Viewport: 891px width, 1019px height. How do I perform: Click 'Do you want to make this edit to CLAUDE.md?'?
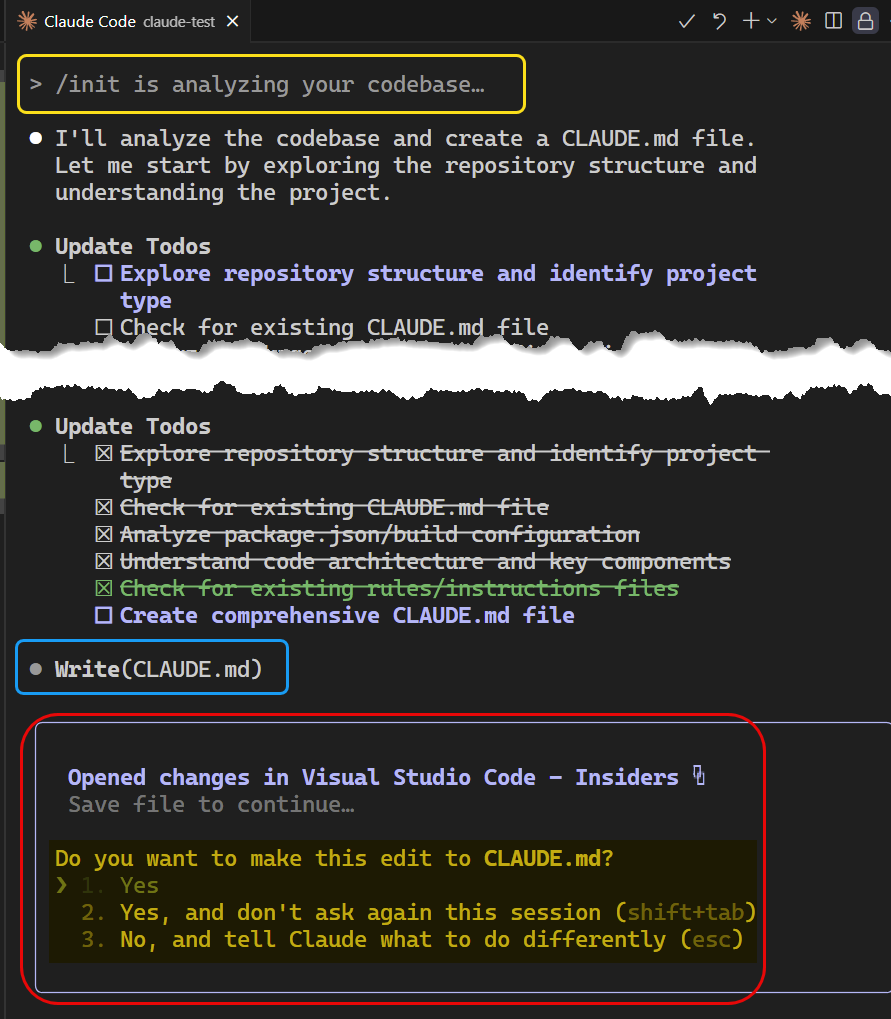(x=334, y=858)
